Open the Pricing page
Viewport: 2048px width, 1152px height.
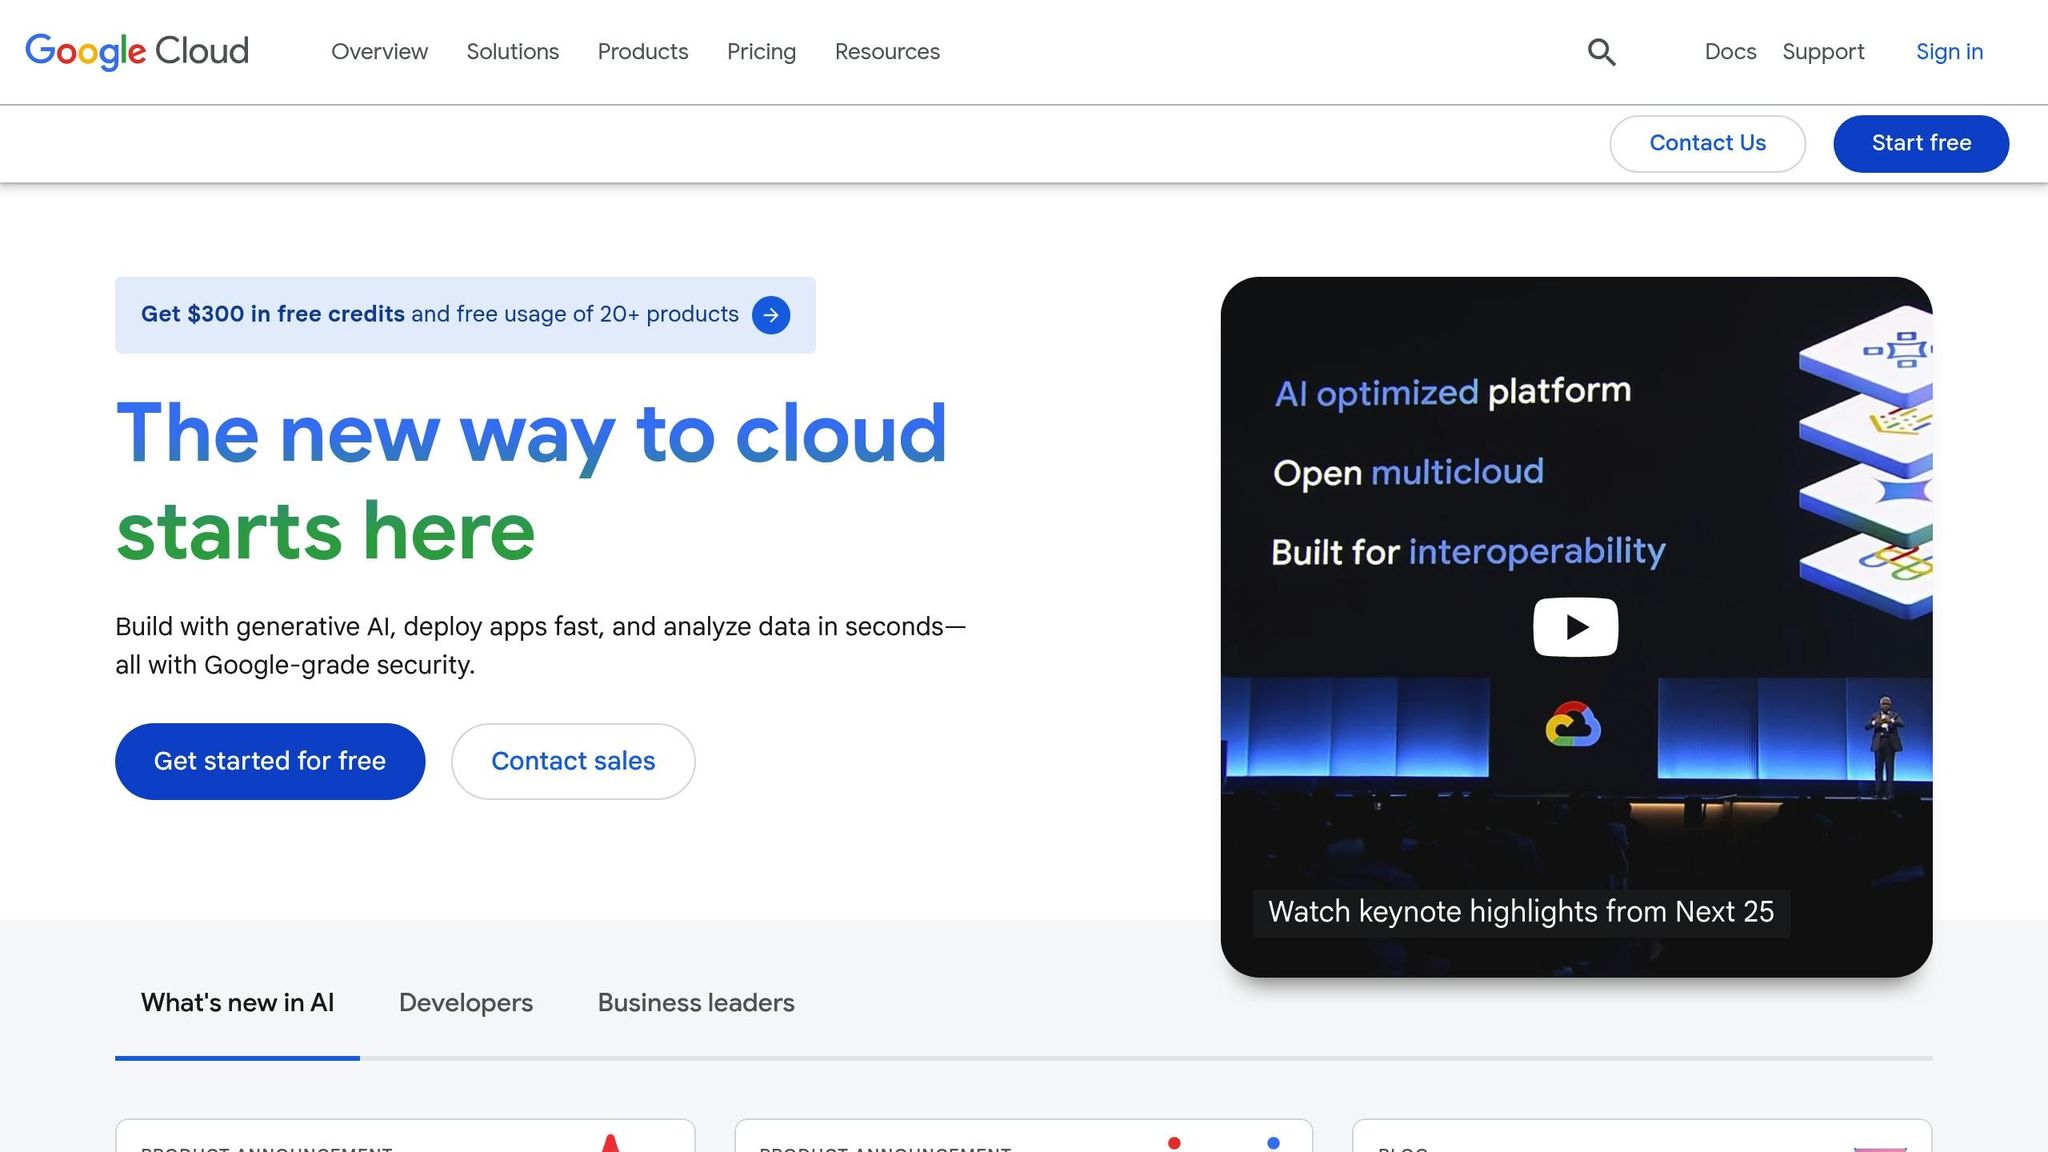coord(761,52)
